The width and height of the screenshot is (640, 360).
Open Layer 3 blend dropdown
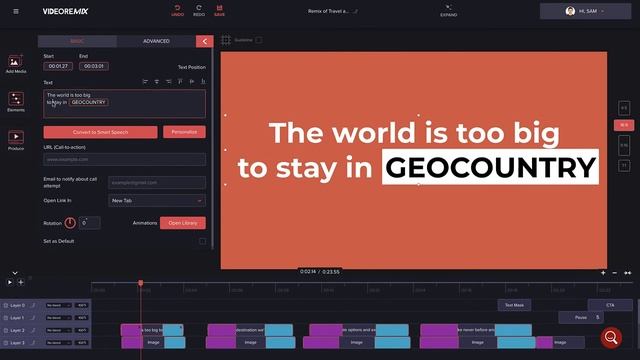pyautogui.click(x=59, y=343)
